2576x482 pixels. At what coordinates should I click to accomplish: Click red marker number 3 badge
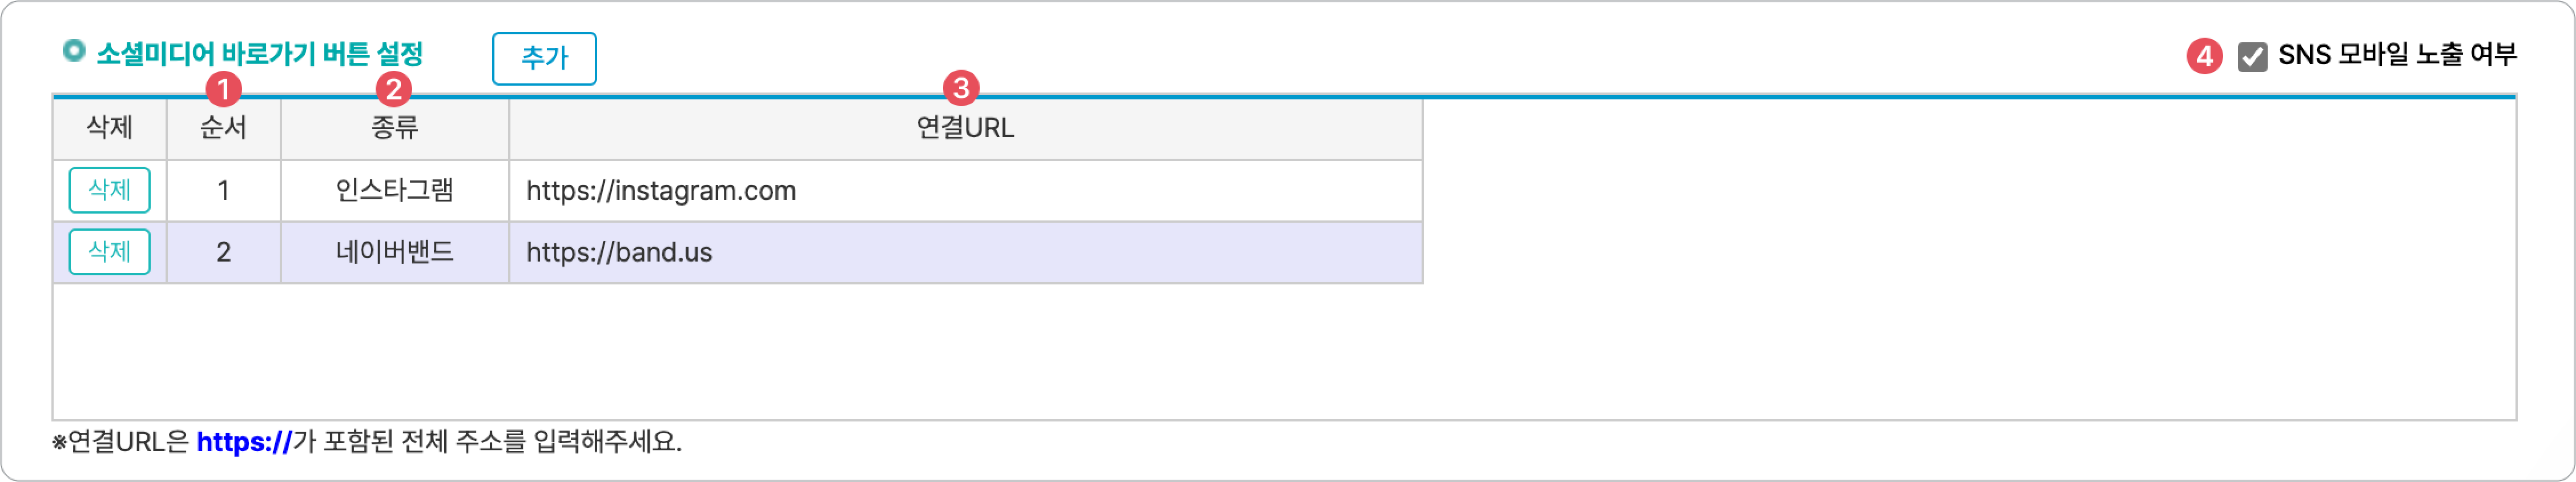point(961,88)
